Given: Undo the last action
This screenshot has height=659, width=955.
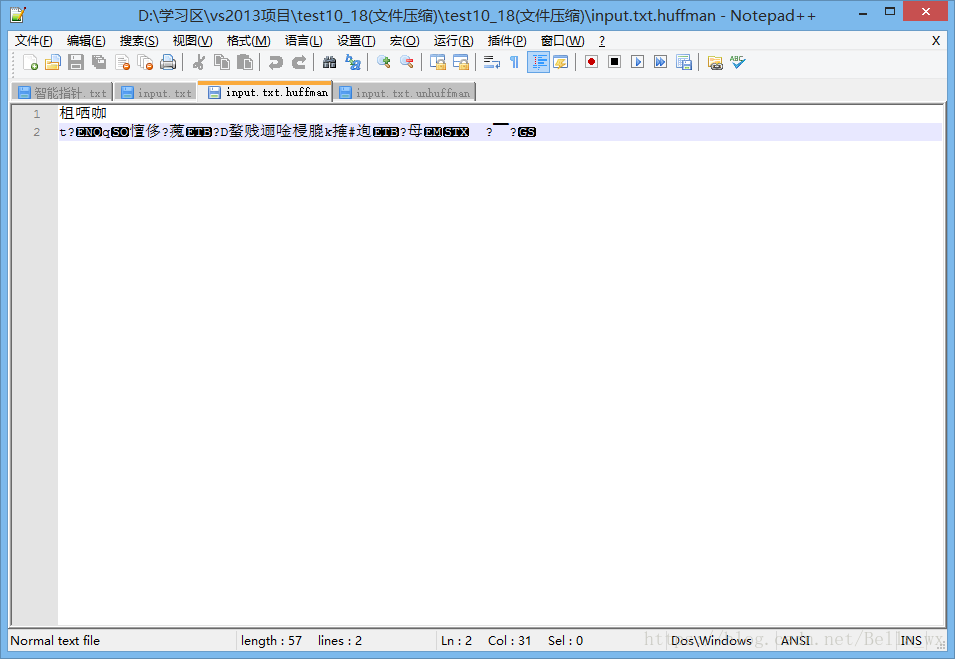Looking at the screenshot, I should point(275,62).
